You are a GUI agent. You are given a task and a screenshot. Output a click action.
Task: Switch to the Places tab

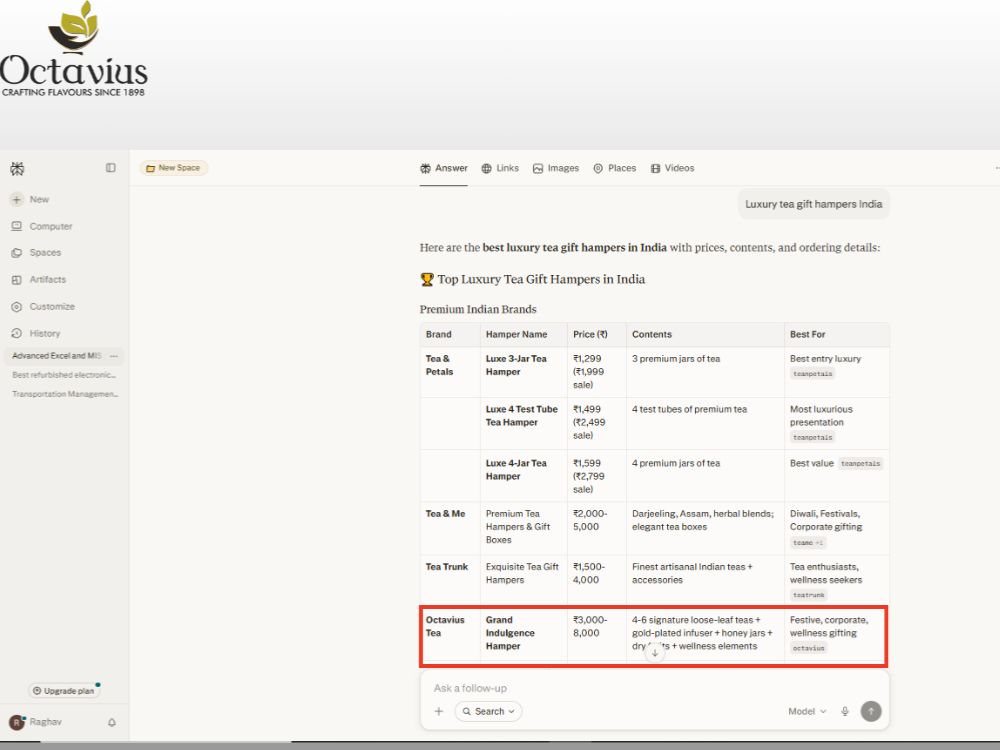[615, 168]
